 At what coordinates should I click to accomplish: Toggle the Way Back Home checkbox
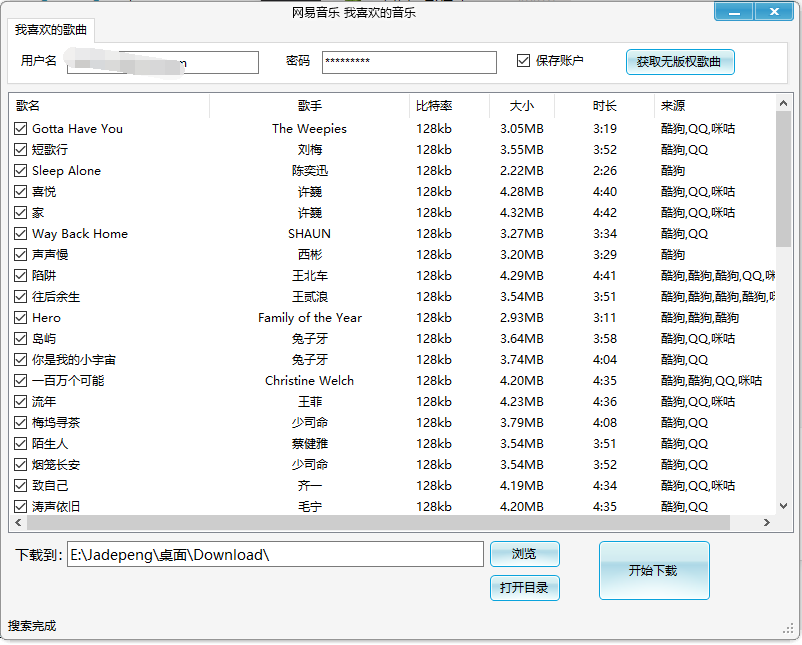[20, 233]
